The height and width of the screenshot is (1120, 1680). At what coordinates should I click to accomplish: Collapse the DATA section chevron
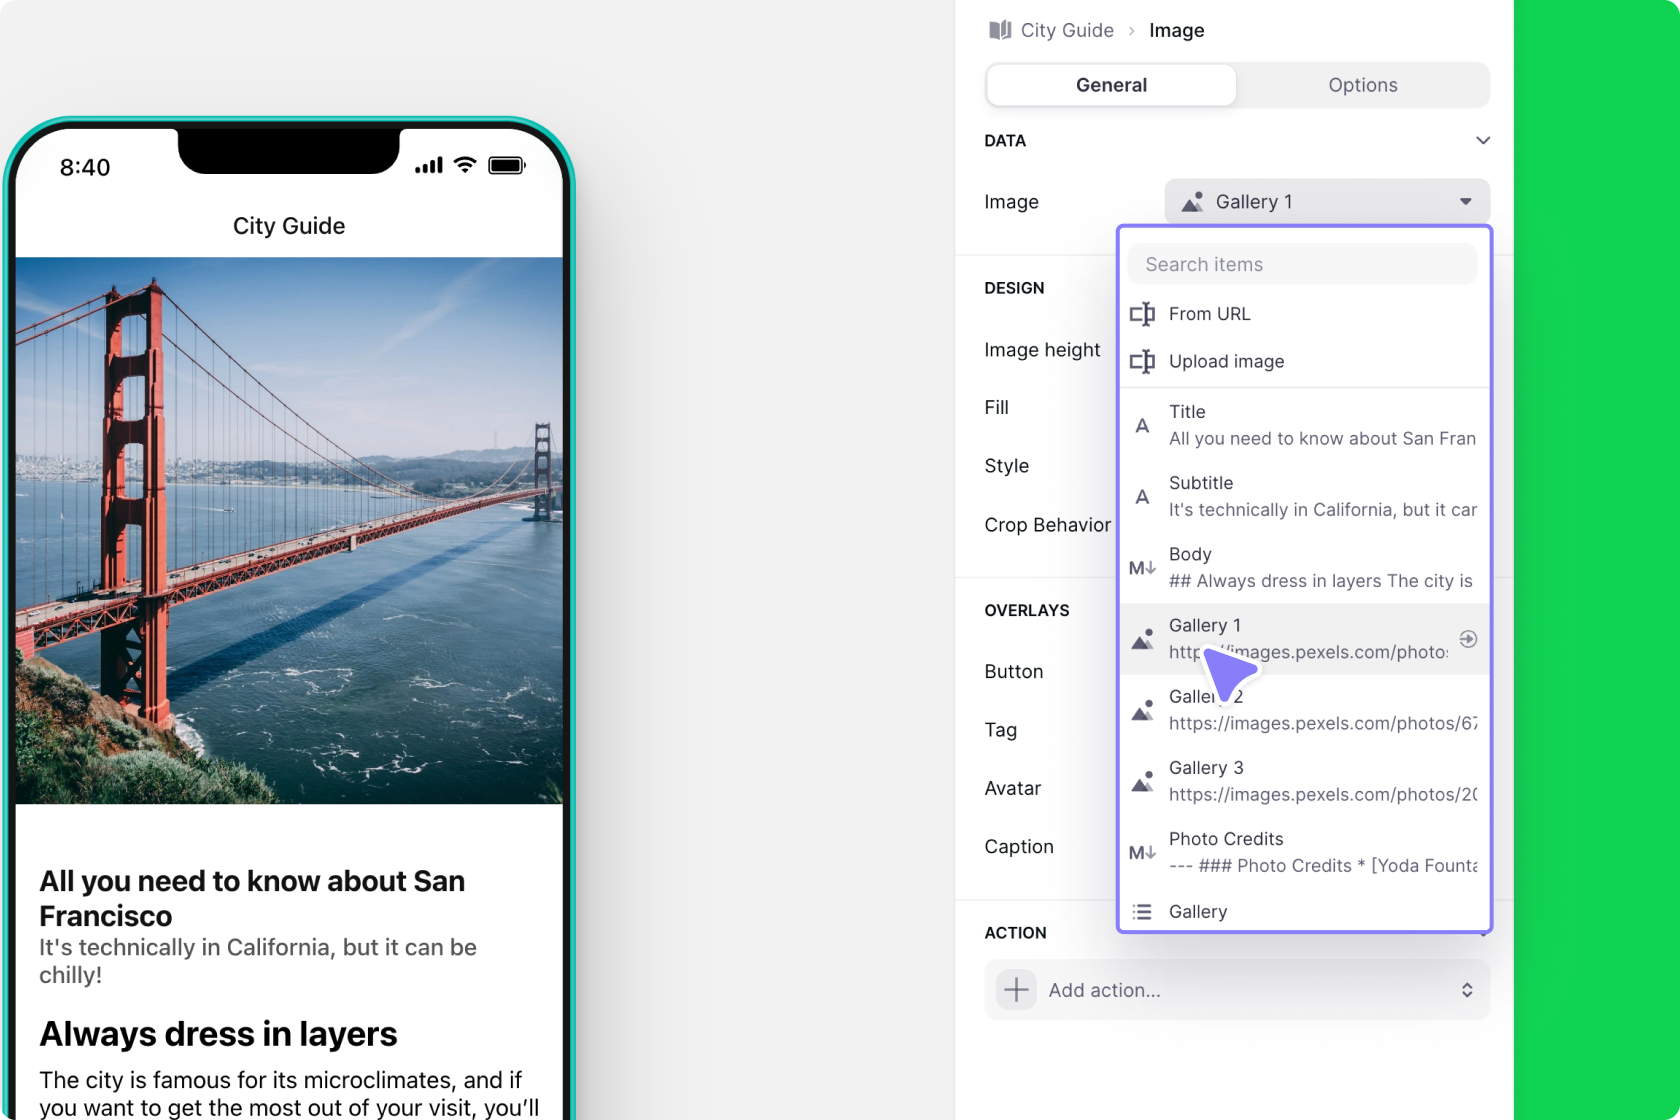1482,141
